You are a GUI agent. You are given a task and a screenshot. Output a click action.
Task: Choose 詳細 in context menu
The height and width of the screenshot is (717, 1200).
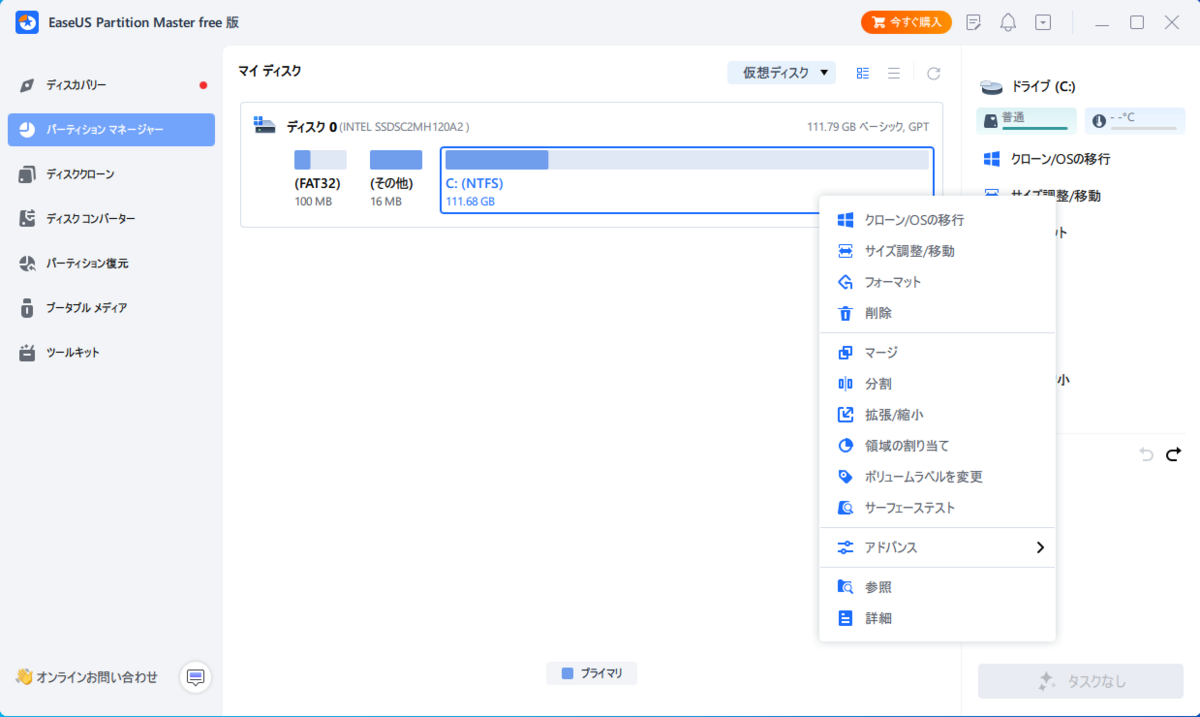937,619
